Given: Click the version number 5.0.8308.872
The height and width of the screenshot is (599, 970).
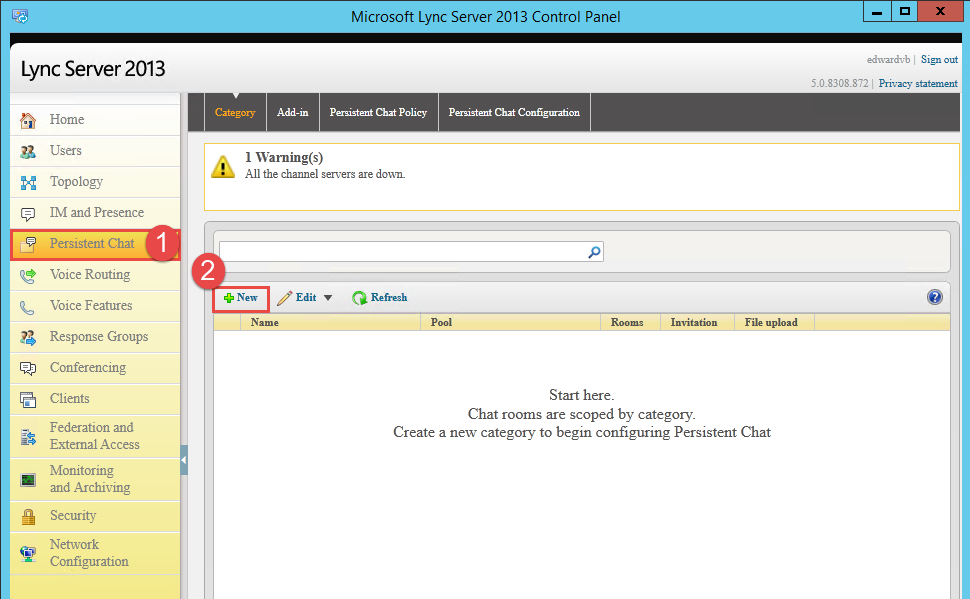Looking at the screenshot, I should pos(839,84).
